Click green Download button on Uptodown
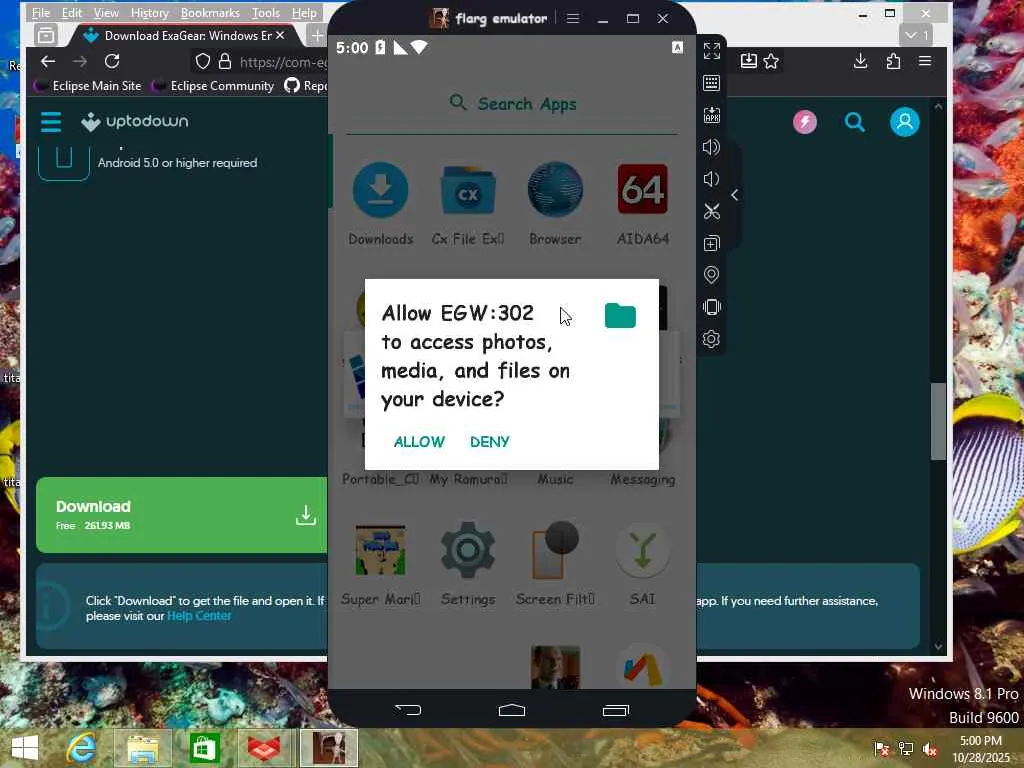The width and height of the screenshot is (1024, 768). click(x=182, y=515)
